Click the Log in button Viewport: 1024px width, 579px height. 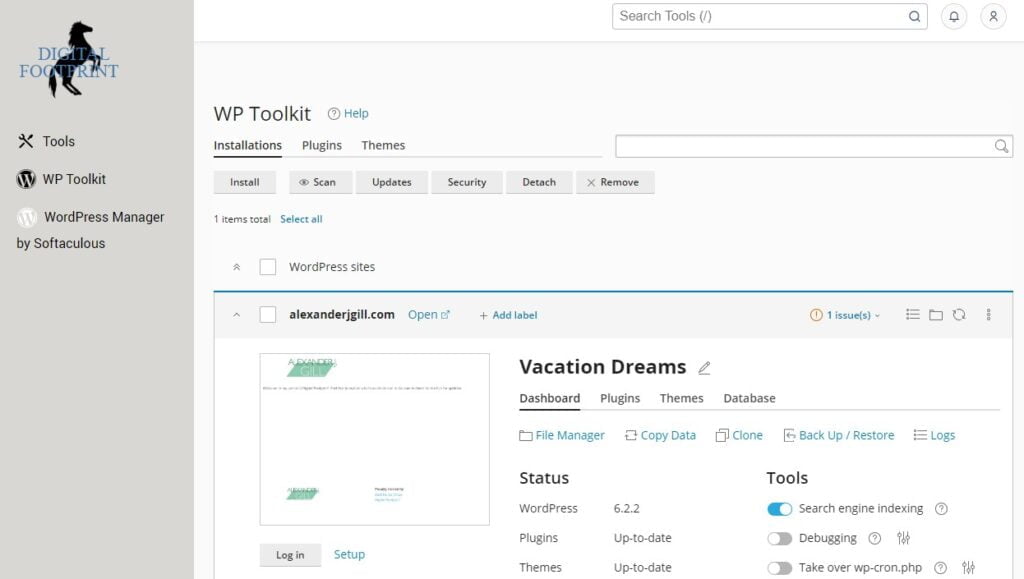[290, 555]
